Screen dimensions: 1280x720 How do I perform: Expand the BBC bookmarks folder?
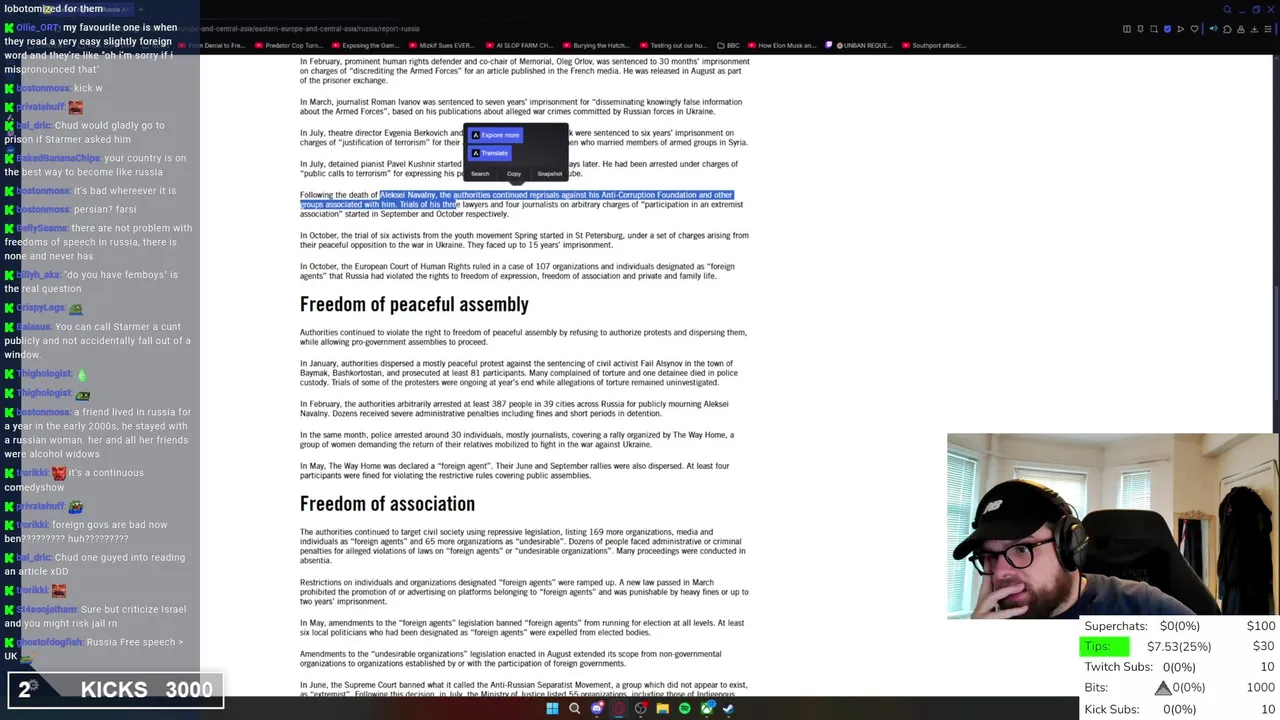click(729, 46)
